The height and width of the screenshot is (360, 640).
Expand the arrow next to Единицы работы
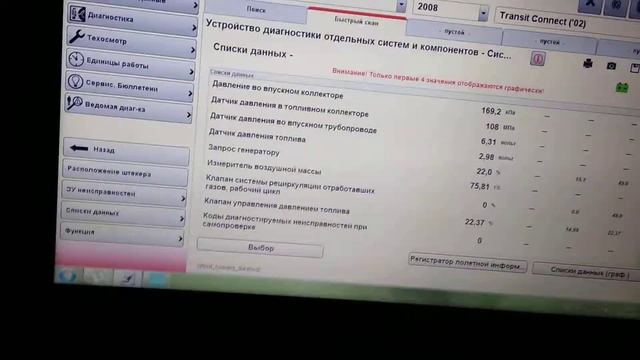point(191,72)
